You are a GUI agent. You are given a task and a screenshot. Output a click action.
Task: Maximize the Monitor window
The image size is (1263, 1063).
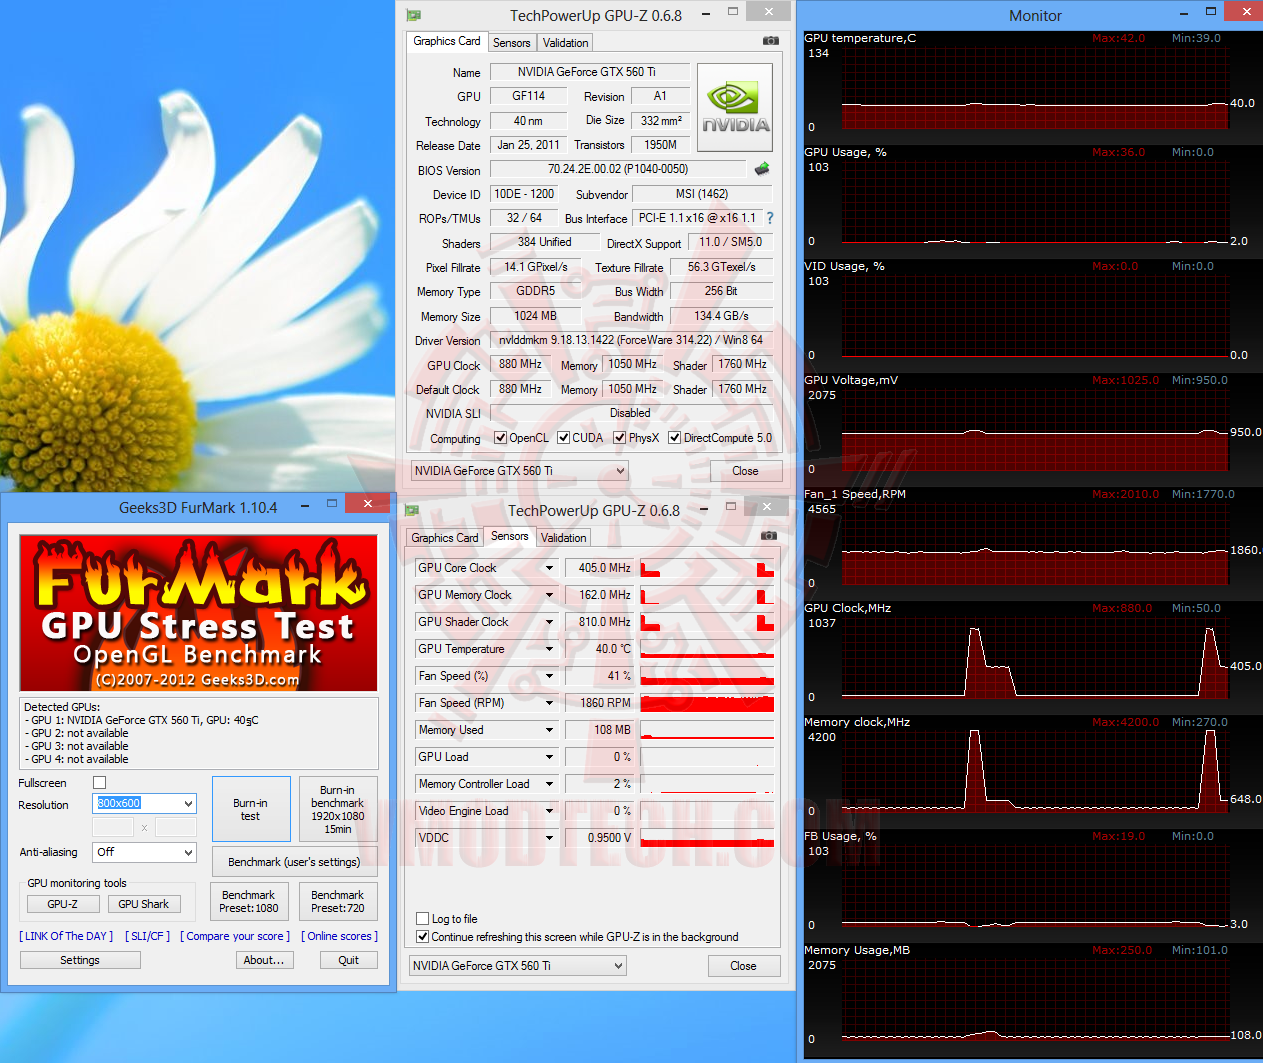[1211, 12]
